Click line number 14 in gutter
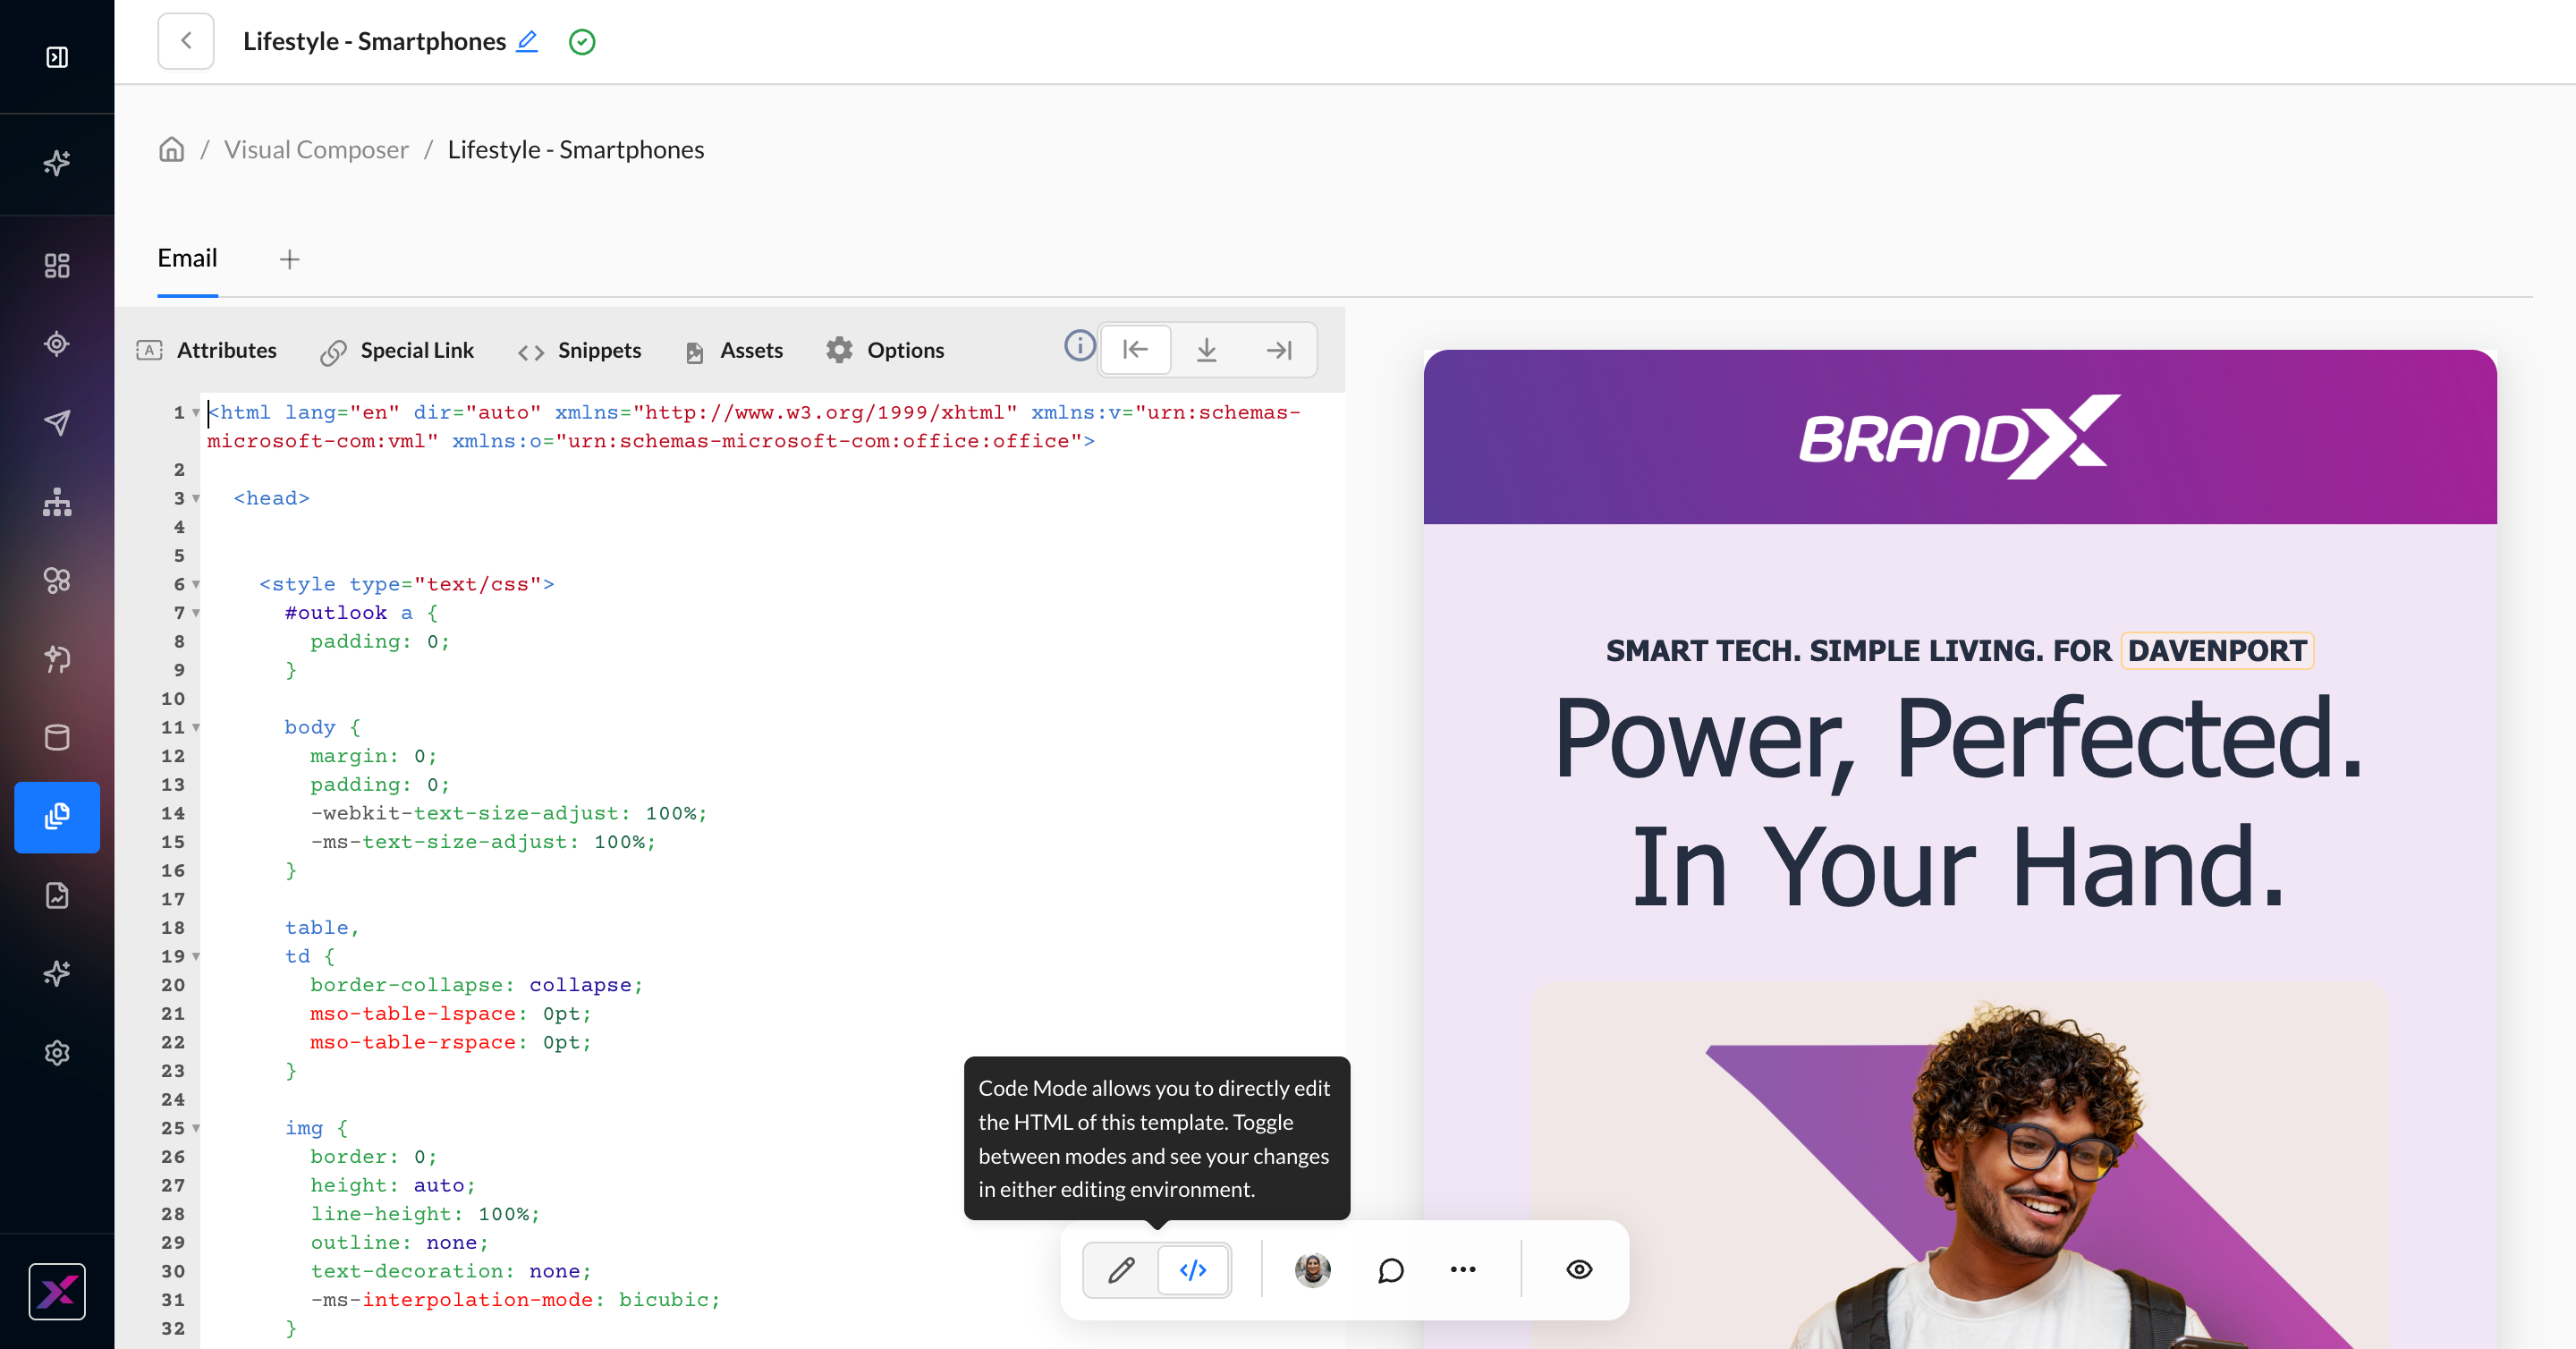This screenshot has height=1349, width=2576. point(173,813)
